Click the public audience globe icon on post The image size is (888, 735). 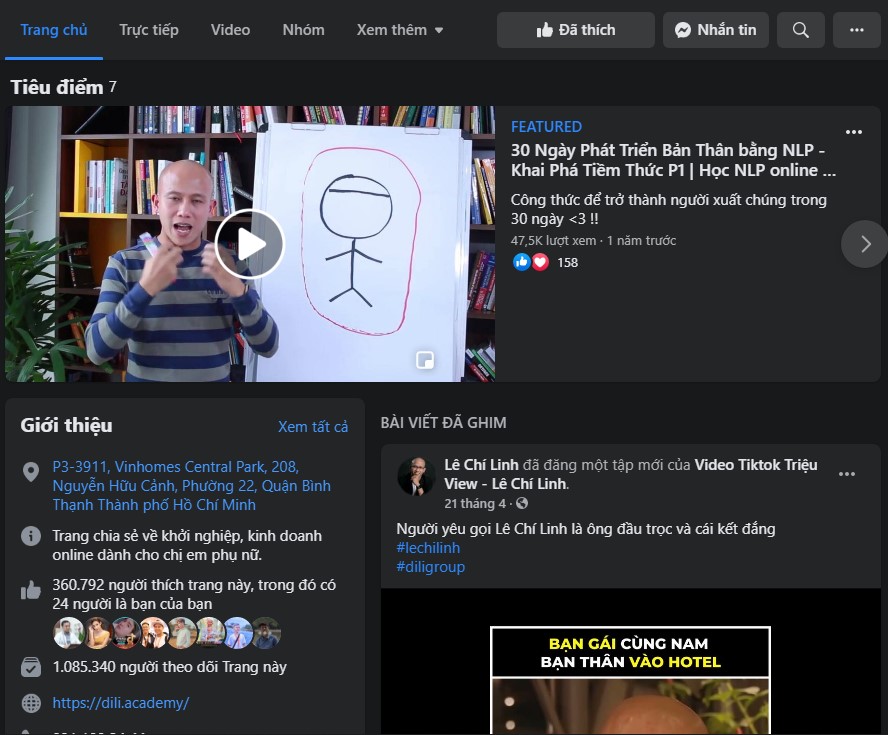pos(522,503)
